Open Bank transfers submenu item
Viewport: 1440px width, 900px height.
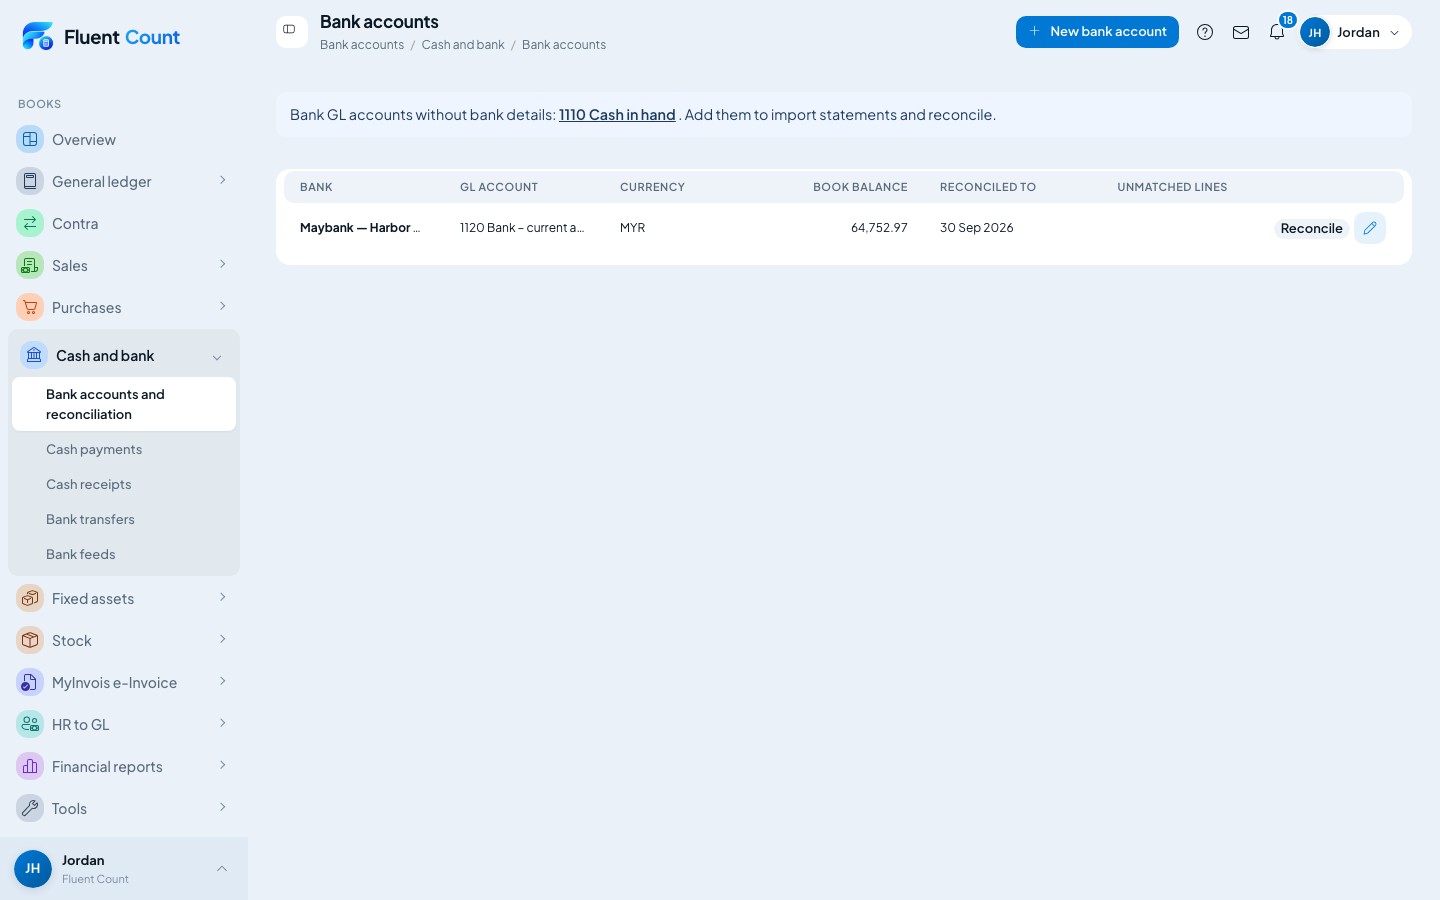[124, 519]
